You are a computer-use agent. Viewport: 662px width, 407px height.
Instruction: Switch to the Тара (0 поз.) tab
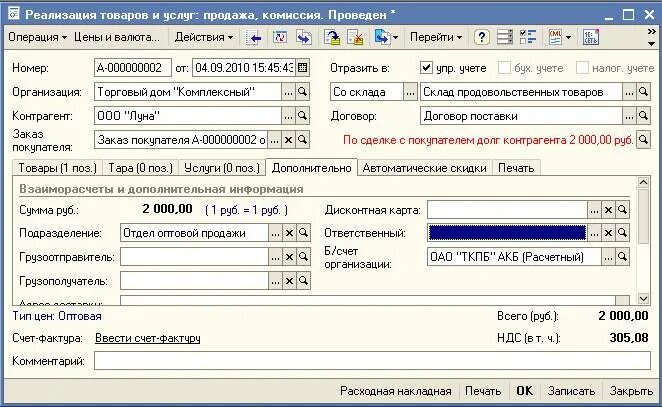(x=141, y=168)
